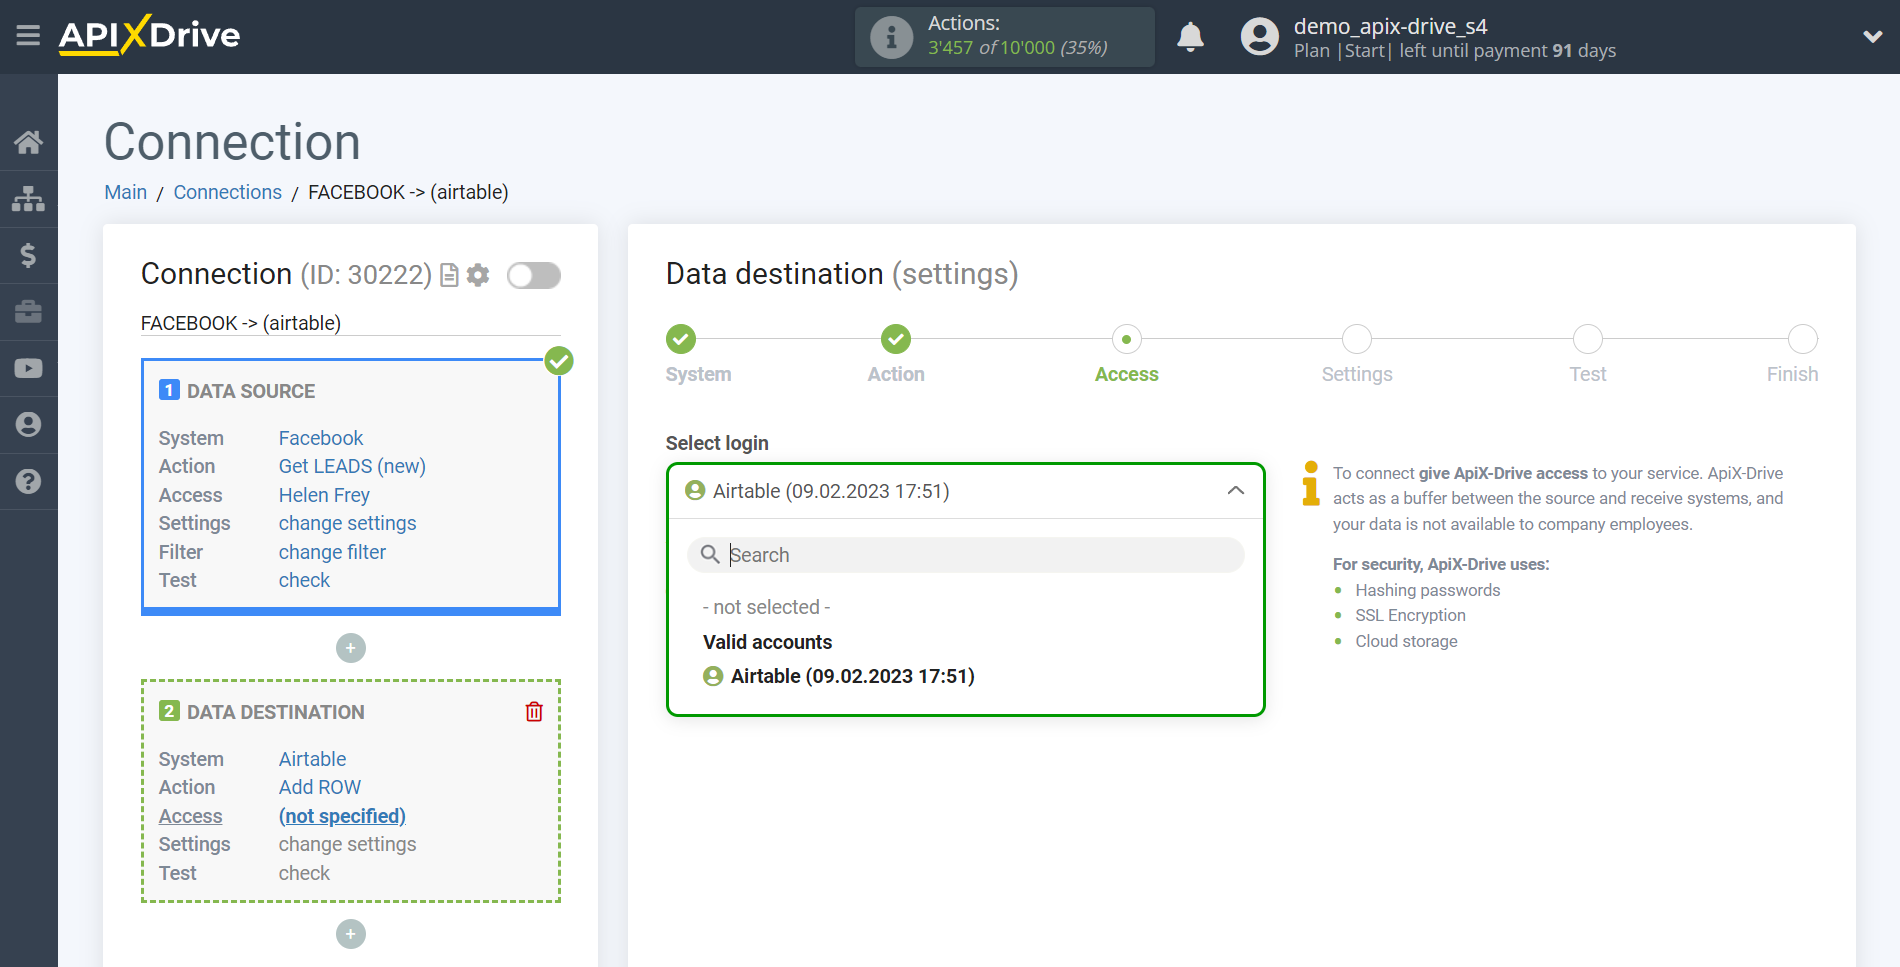
Task: Click the orange info icon
Action: [1311, 484]
